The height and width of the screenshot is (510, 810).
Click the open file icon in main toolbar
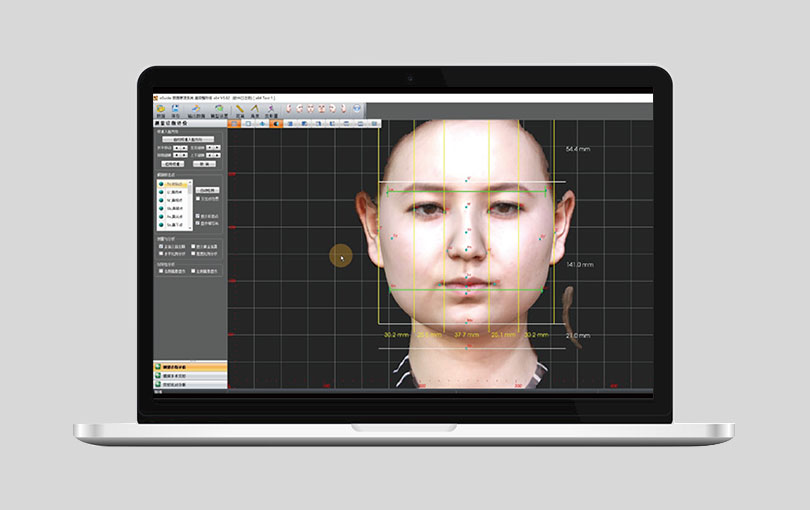pyautogui.click(x=162, y=108)
